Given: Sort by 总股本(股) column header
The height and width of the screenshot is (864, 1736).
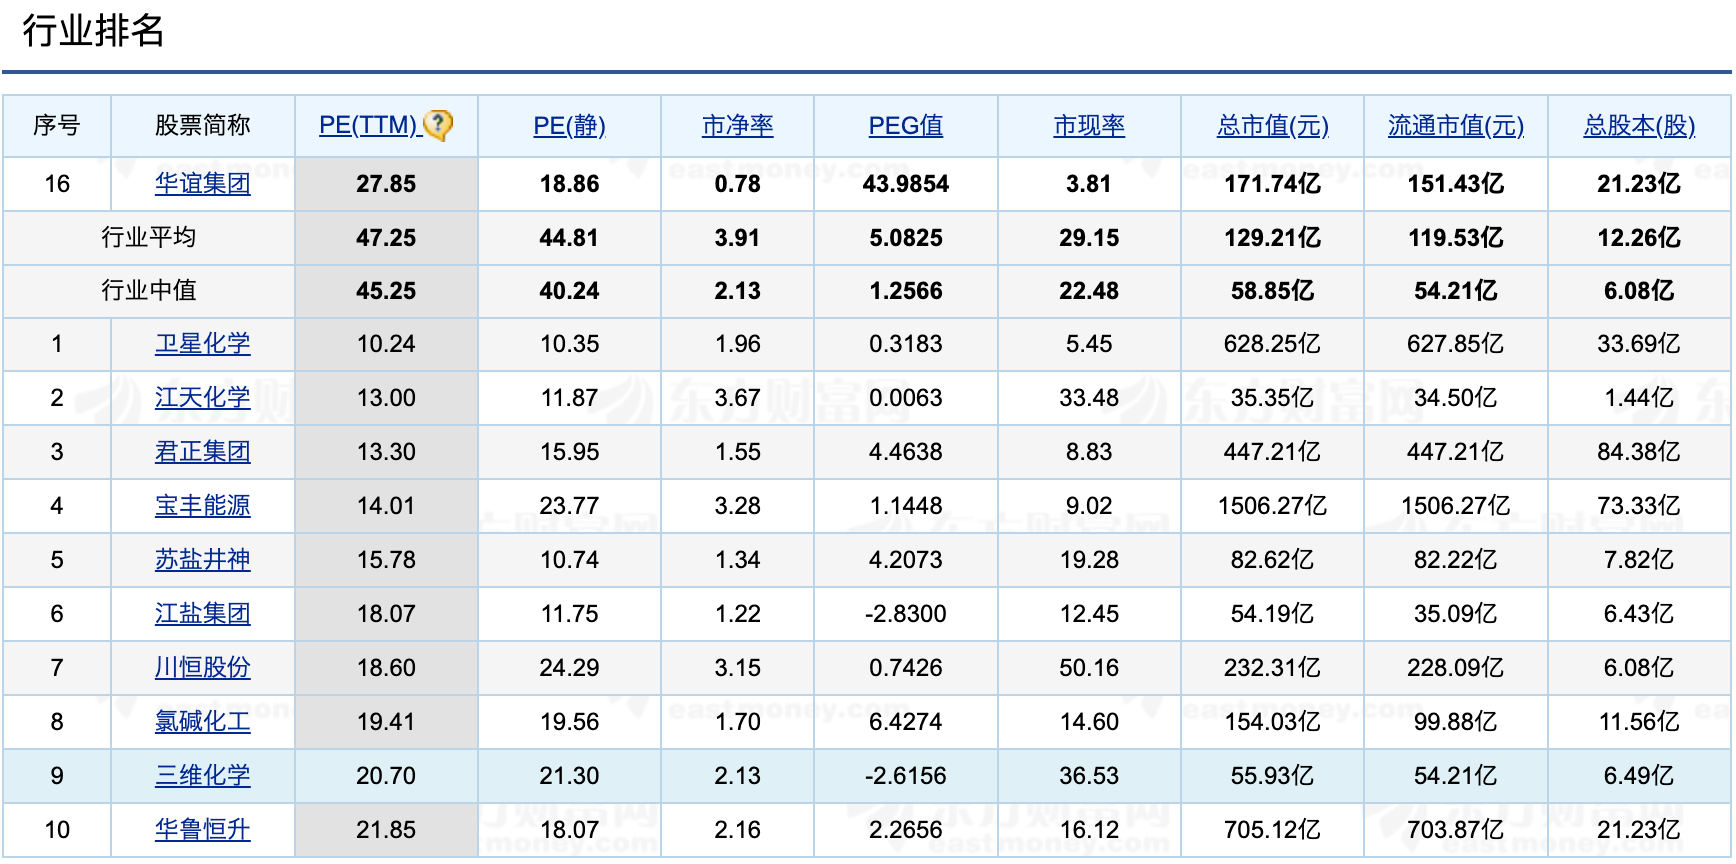Looking at the screenshot, I should point(1640,126).
